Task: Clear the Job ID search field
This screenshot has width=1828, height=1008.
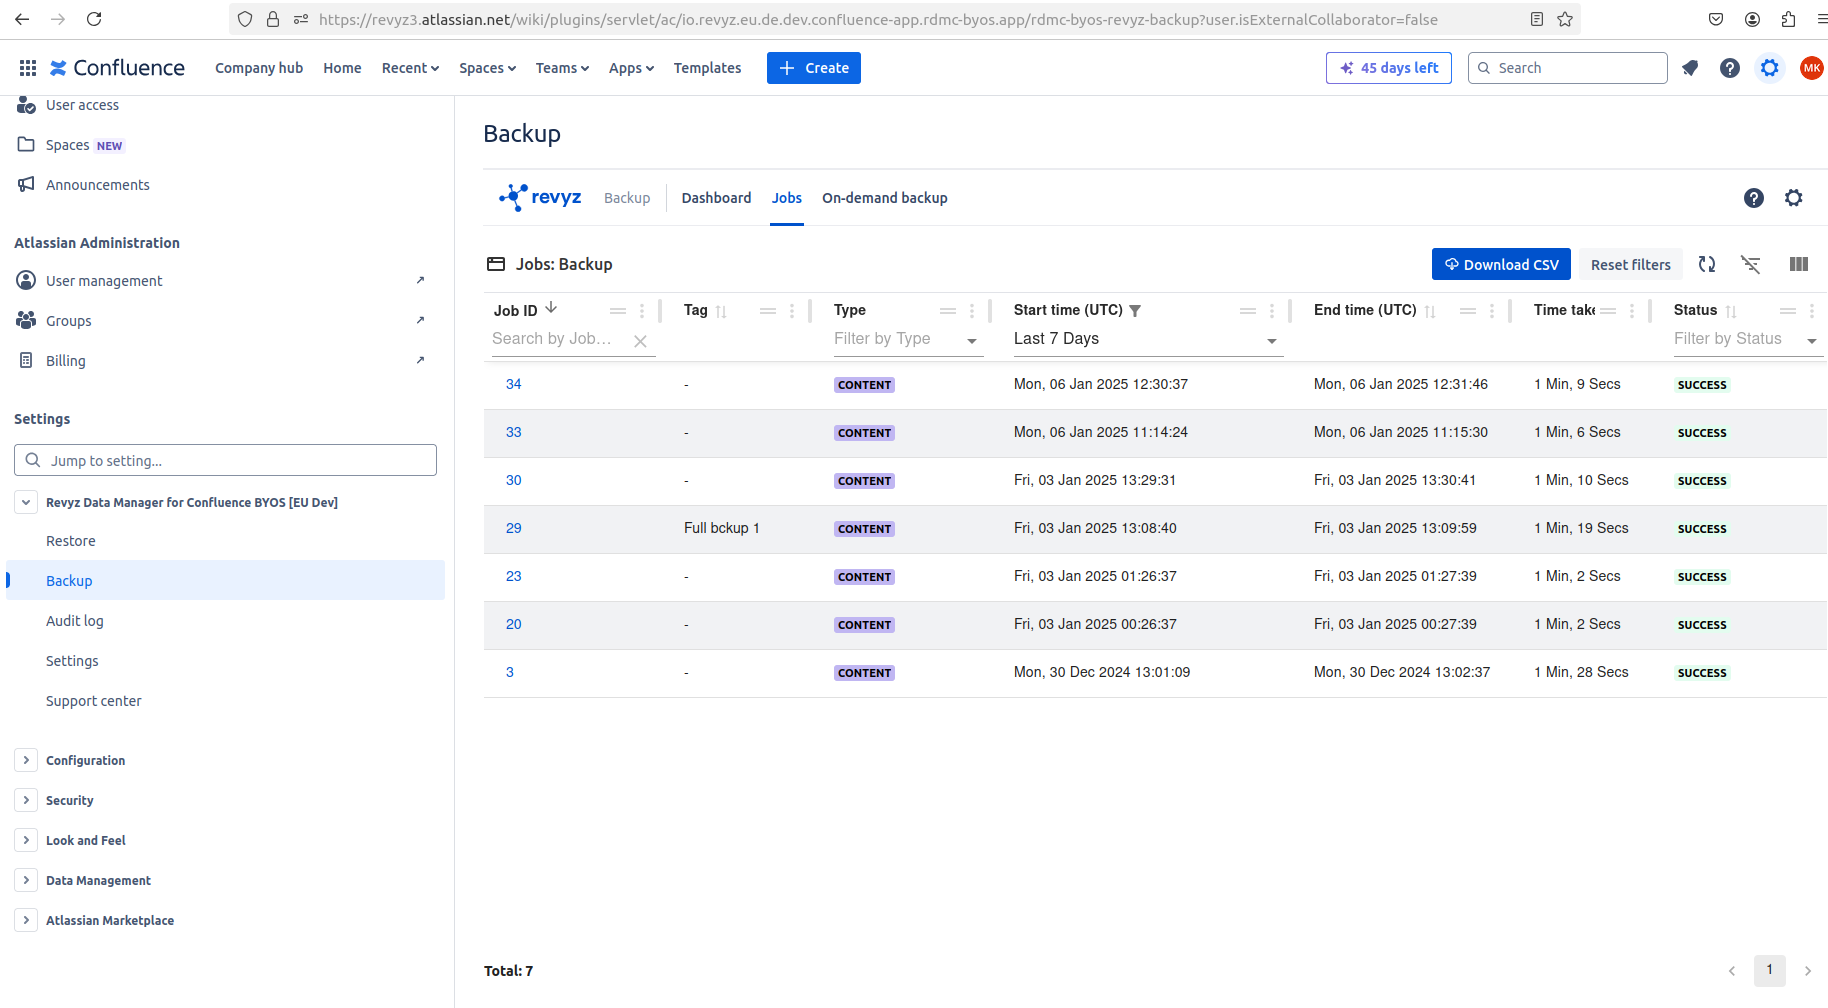Action: (640, 341)
